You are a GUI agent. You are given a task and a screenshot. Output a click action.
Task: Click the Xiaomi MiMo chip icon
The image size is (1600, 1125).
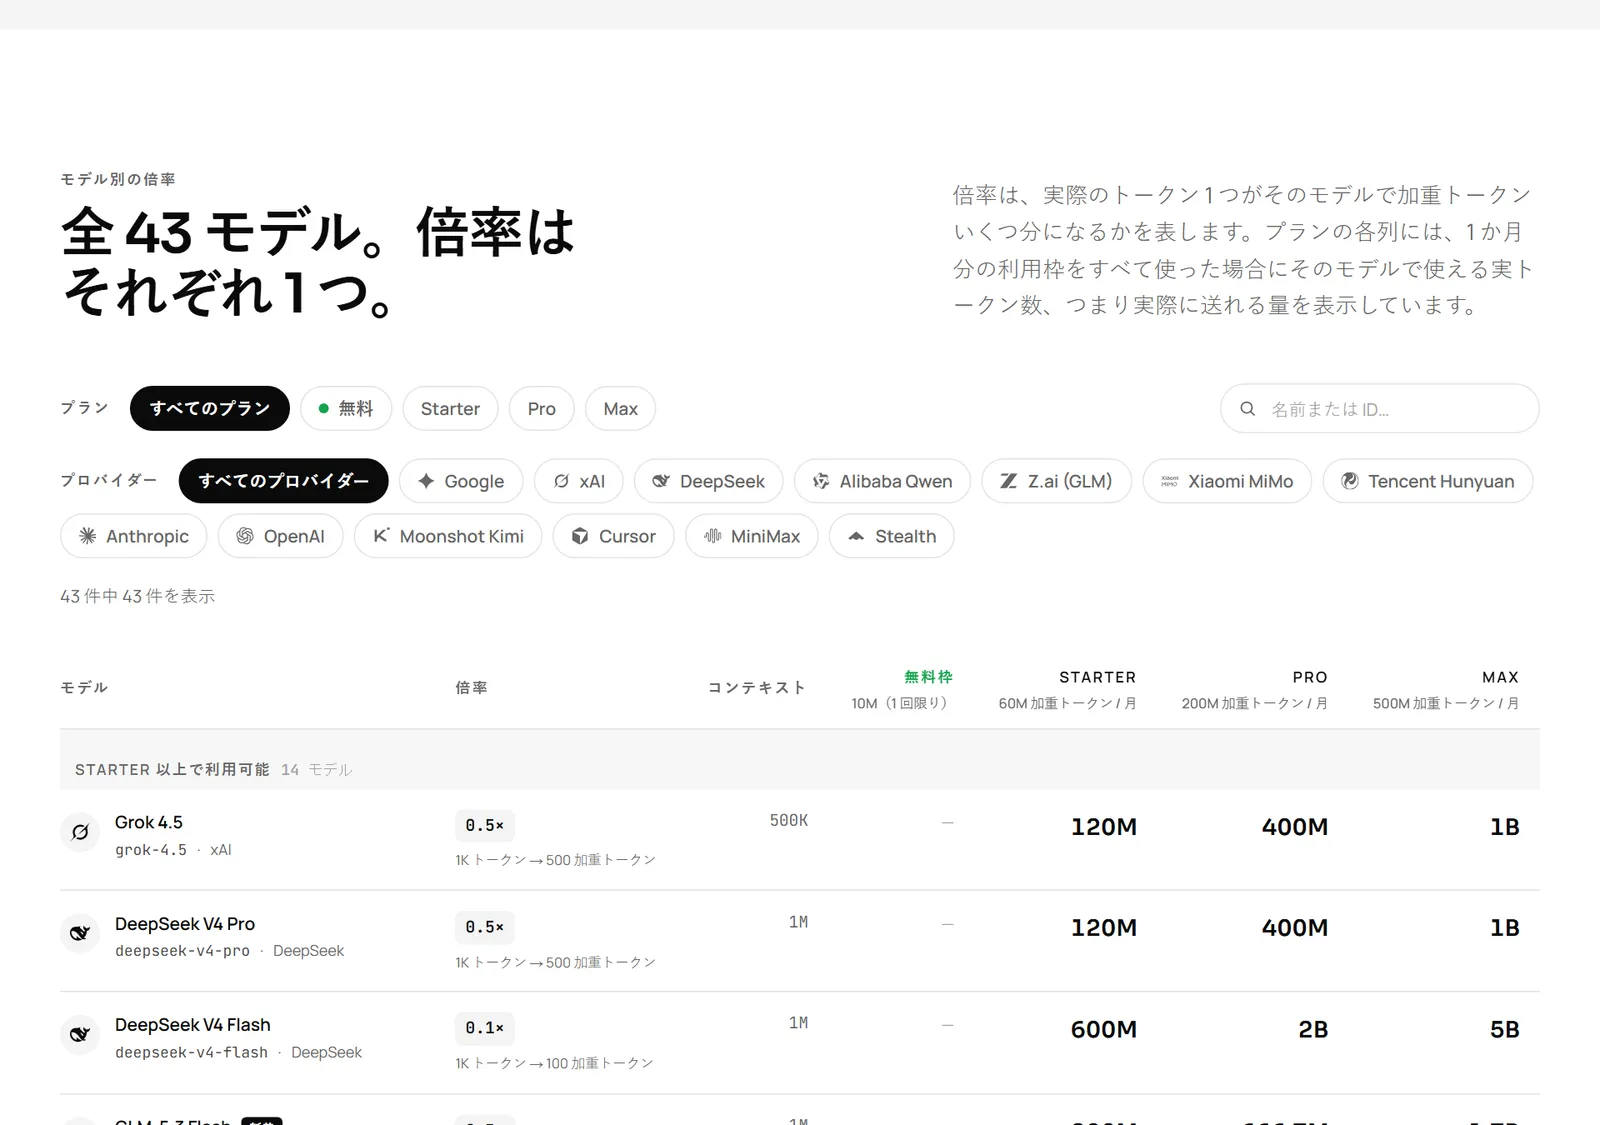1169,481
